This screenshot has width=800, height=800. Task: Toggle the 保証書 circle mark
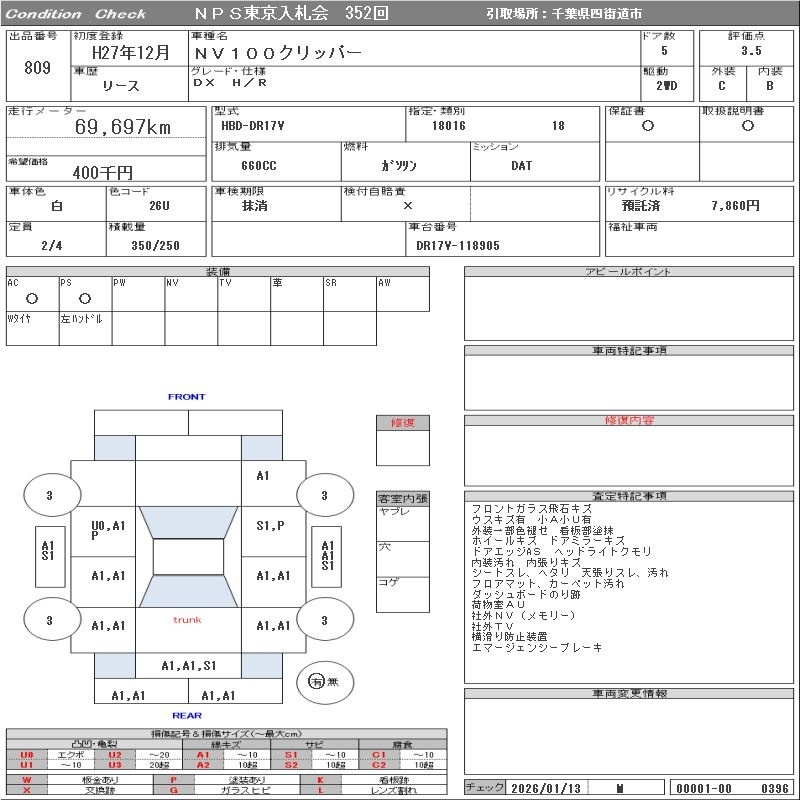tap(648, 126)
